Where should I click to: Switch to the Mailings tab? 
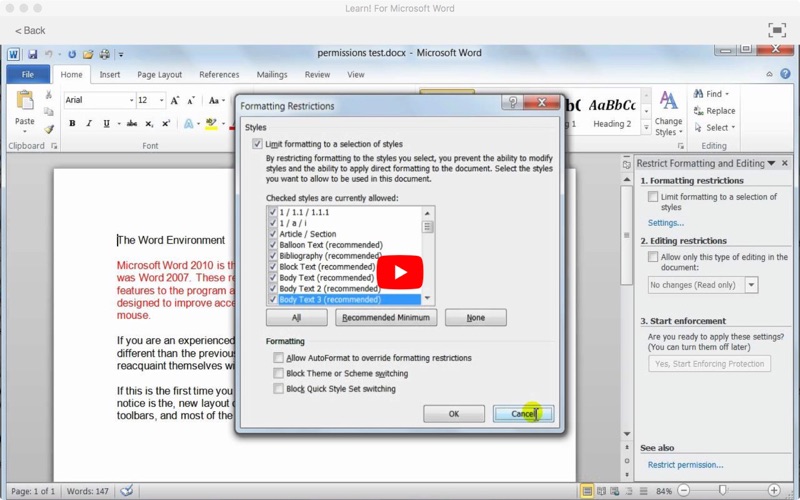pyautogui.click(x=271, y=74)
